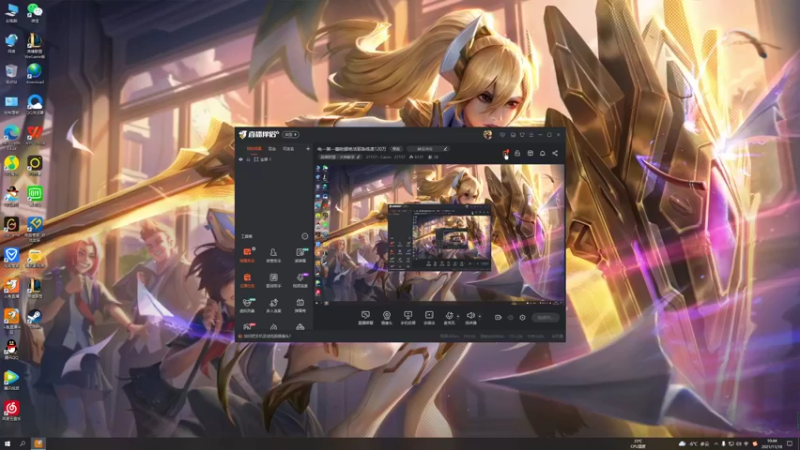Image resolution: width=800 pixels, height=450 pixels.
Task: Open the square-frame tool in the toolbox's second row
Action: [x=273, y=280]
